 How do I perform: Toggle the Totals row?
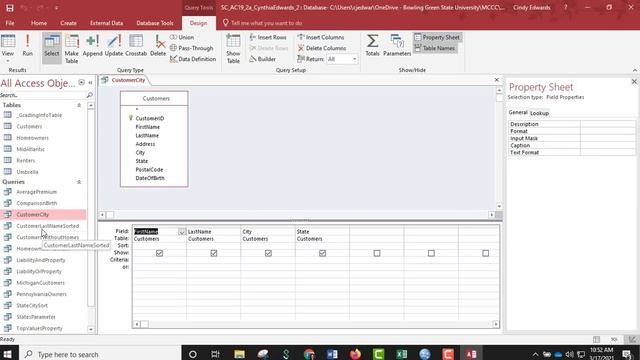coord(372,45)
